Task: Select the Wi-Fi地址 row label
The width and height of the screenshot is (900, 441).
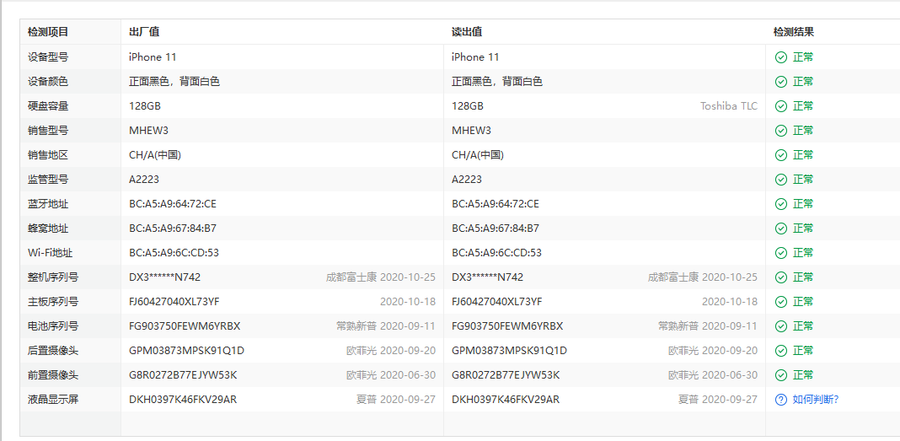Action: tap(50, 253)
